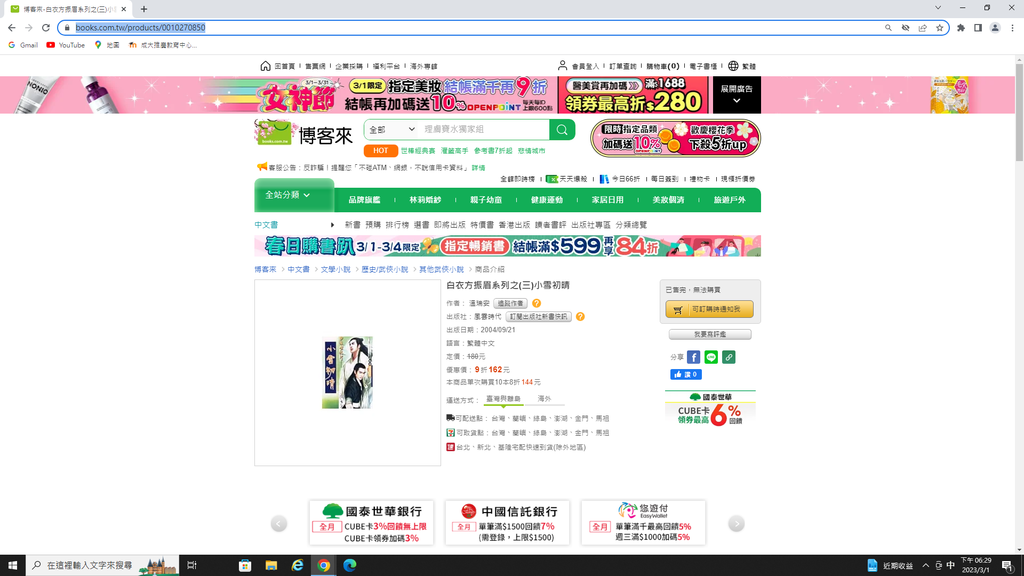Share the book on Facebook
Viewport: 1024px width, 576px height.
click(693, 357)
